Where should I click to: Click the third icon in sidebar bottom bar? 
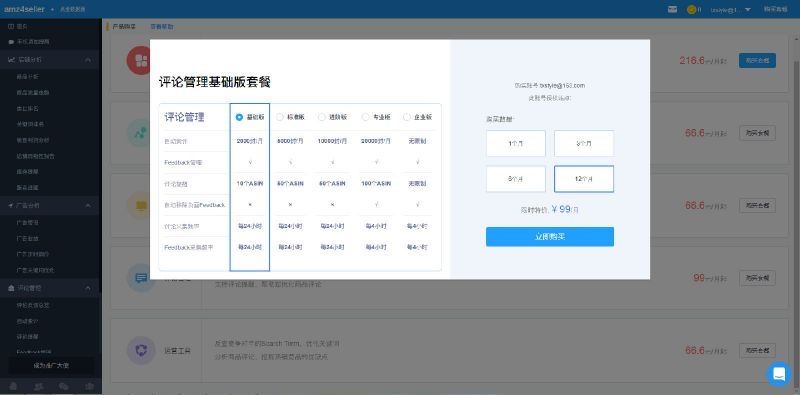(64, 386)
